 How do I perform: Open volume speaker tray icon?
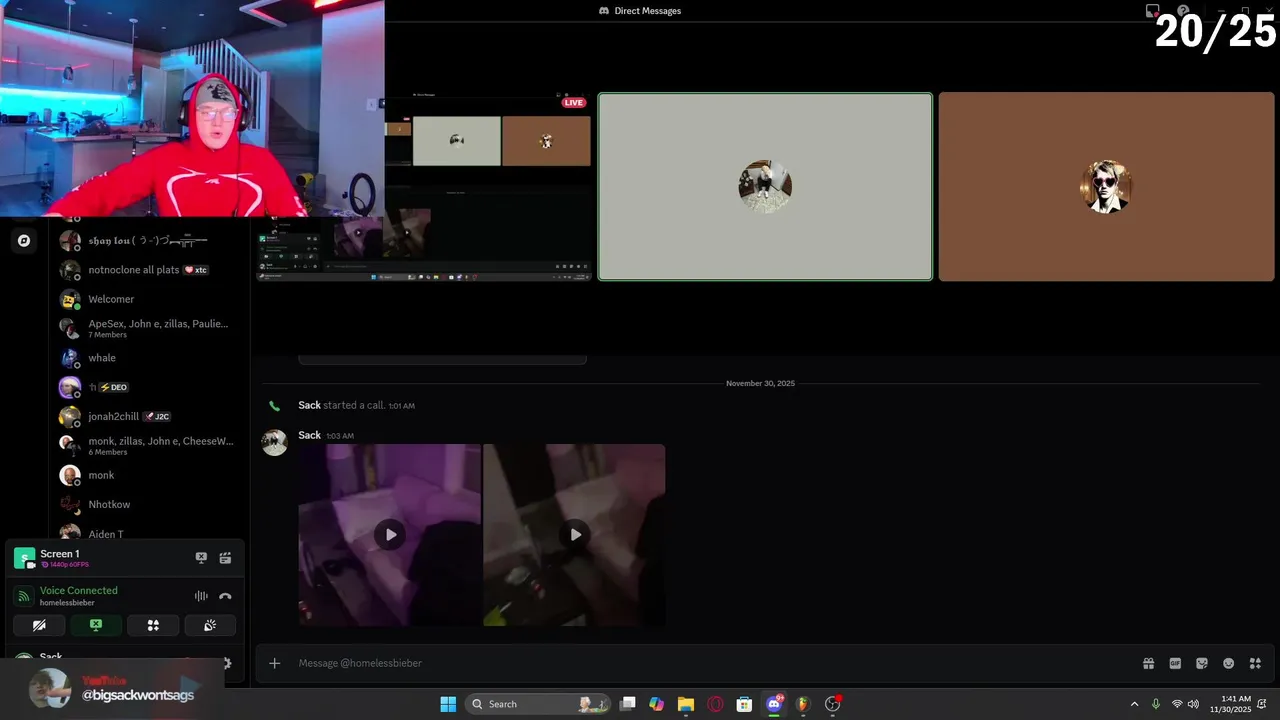click(x=1193, y=704)
